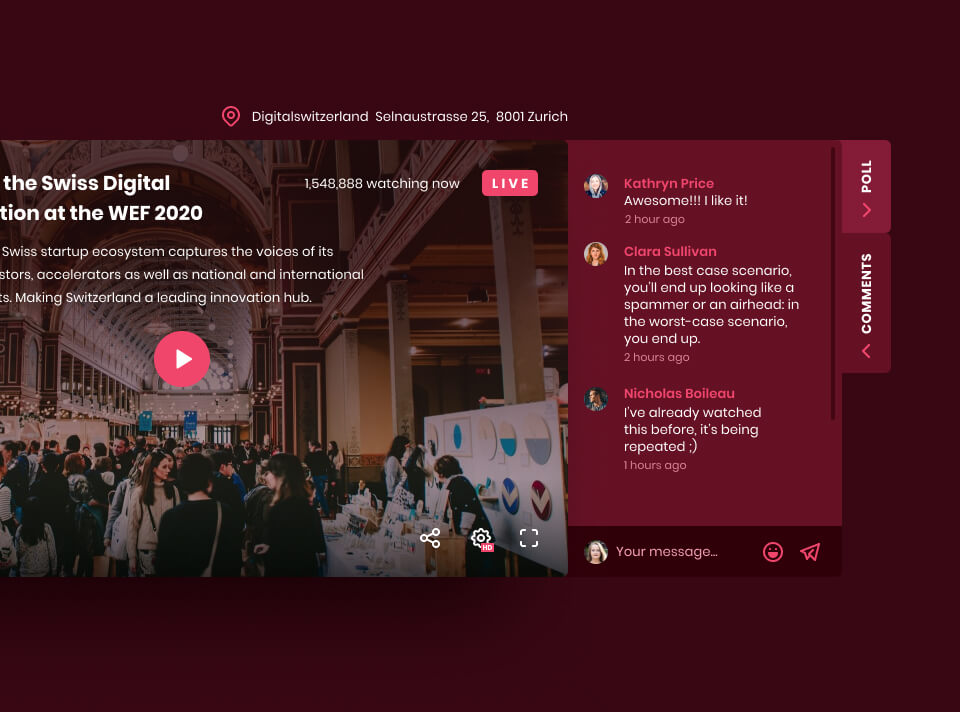Open Kathryn Price's profile name
This screenshot has width=960, height=712.
668,183
